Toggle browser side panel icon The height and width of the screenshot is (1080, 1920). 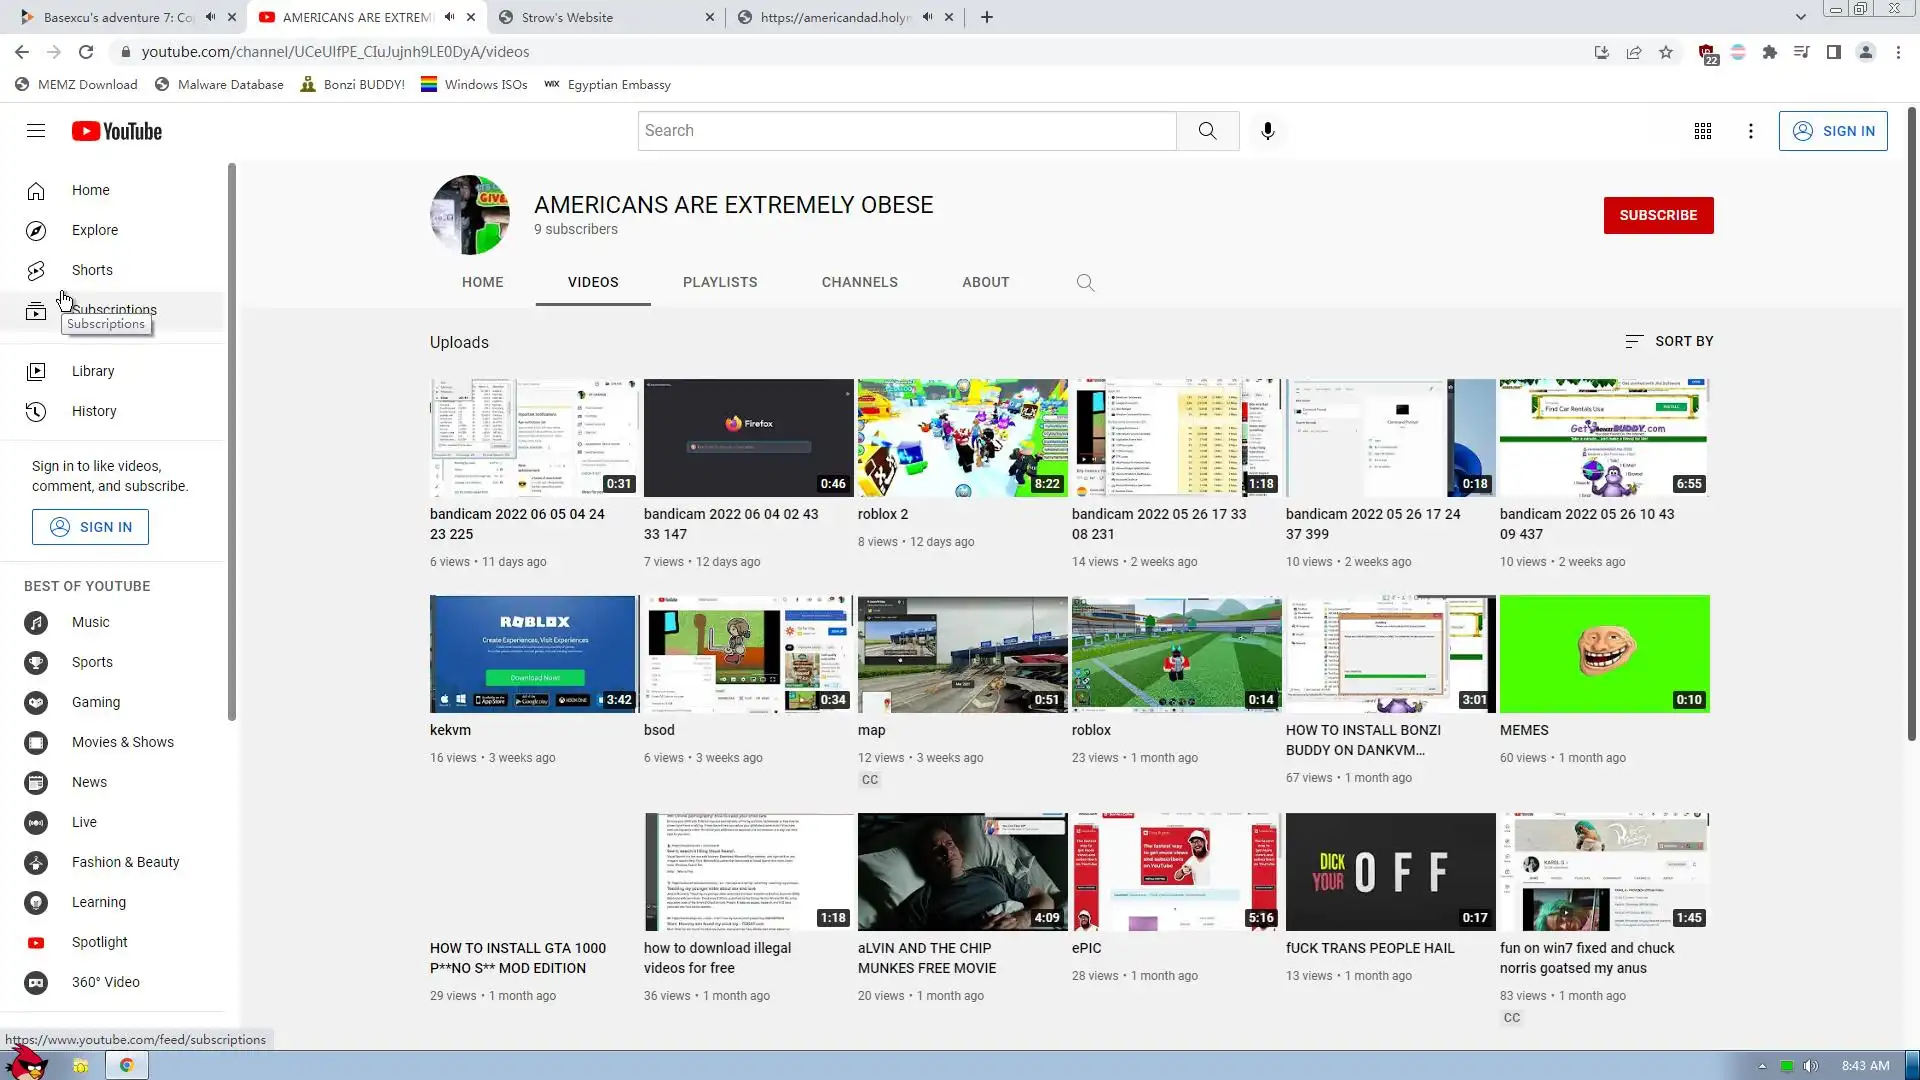click(1833, 52)
